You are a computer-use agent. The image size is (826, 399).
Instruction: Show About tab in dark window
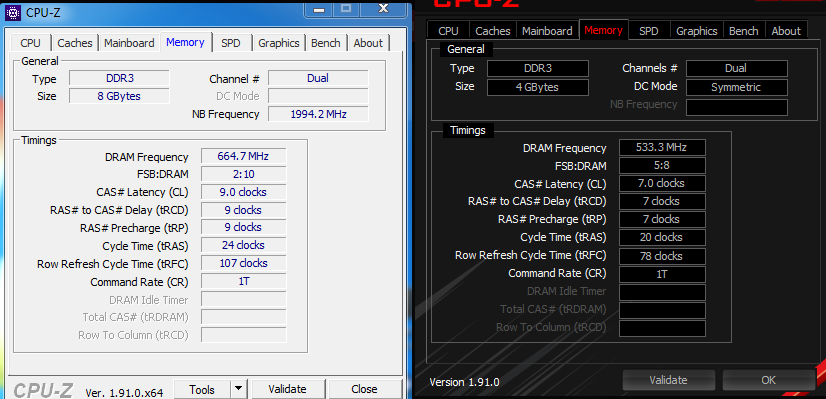point(786,31)
